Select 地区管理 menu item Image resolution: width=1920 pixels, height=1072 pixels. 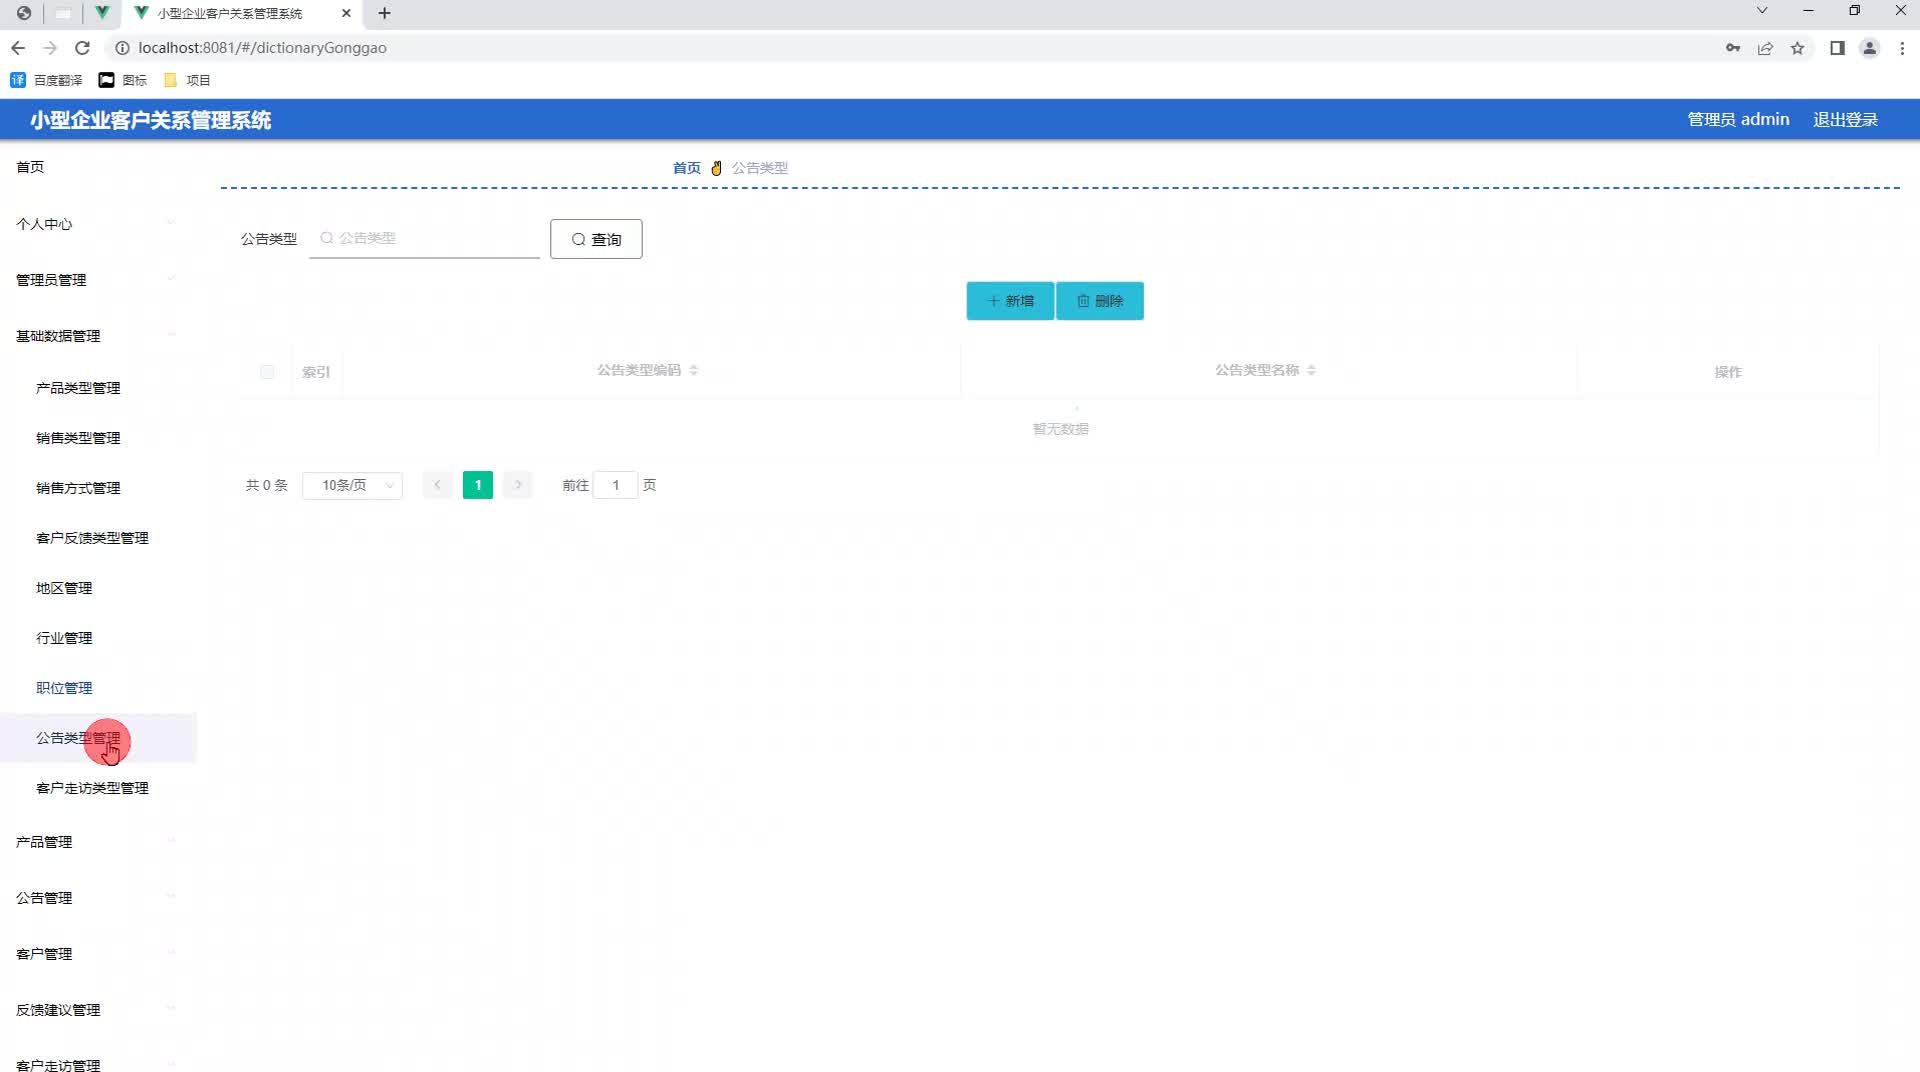[x=98, y=588]
